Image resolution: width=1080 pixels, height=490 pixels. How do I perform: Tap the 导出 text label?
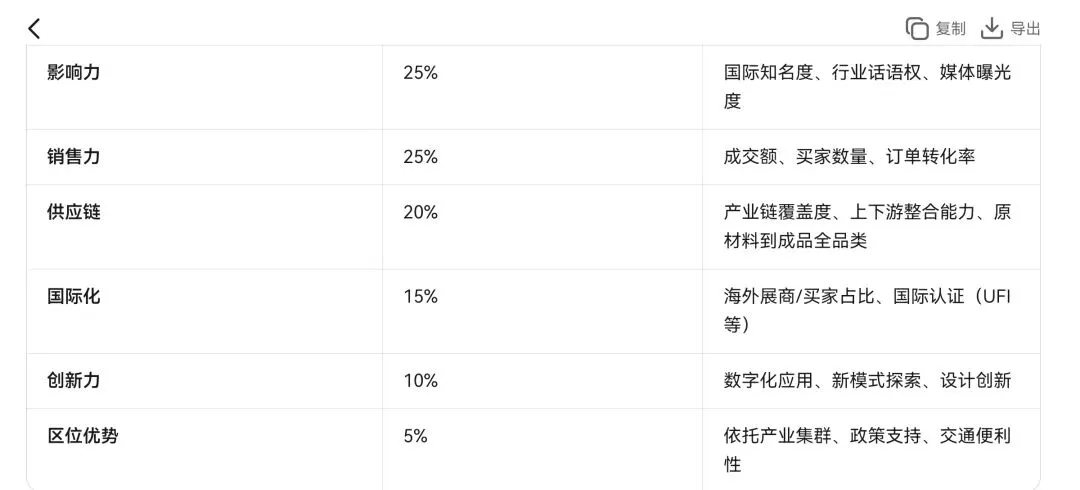point(1025,29)
